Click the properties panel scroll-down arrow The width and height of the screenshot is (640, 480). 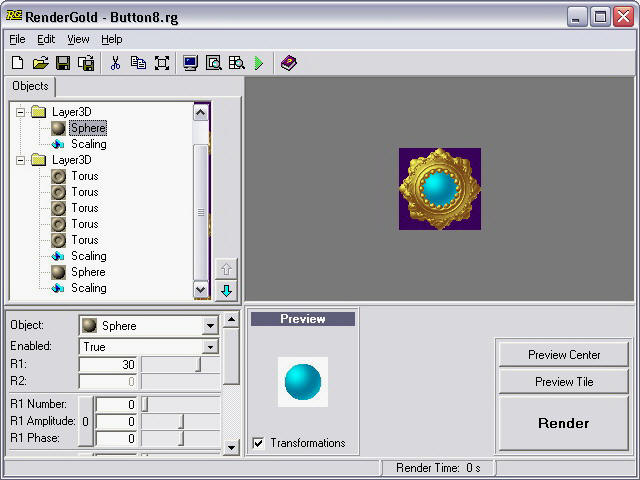(231, 447)
